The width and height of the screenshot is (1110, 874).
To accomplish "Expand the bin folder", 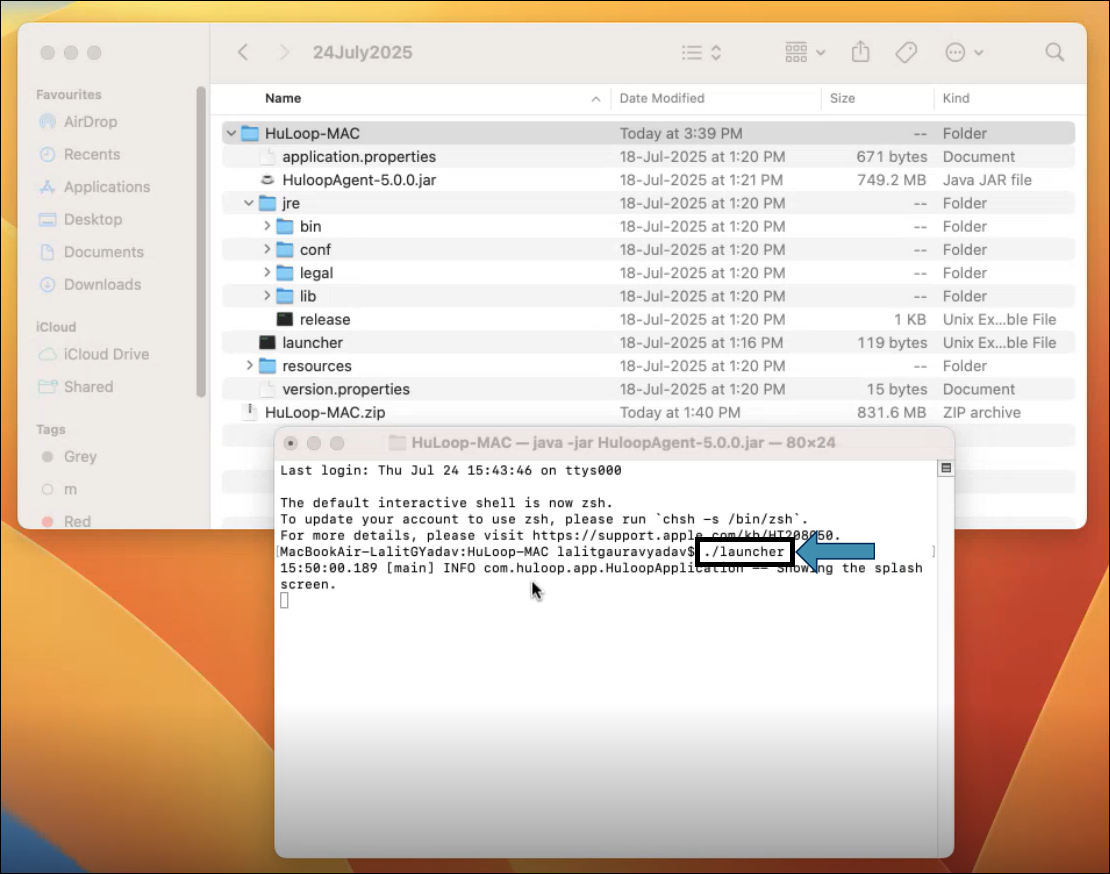I will click(267, 227).
